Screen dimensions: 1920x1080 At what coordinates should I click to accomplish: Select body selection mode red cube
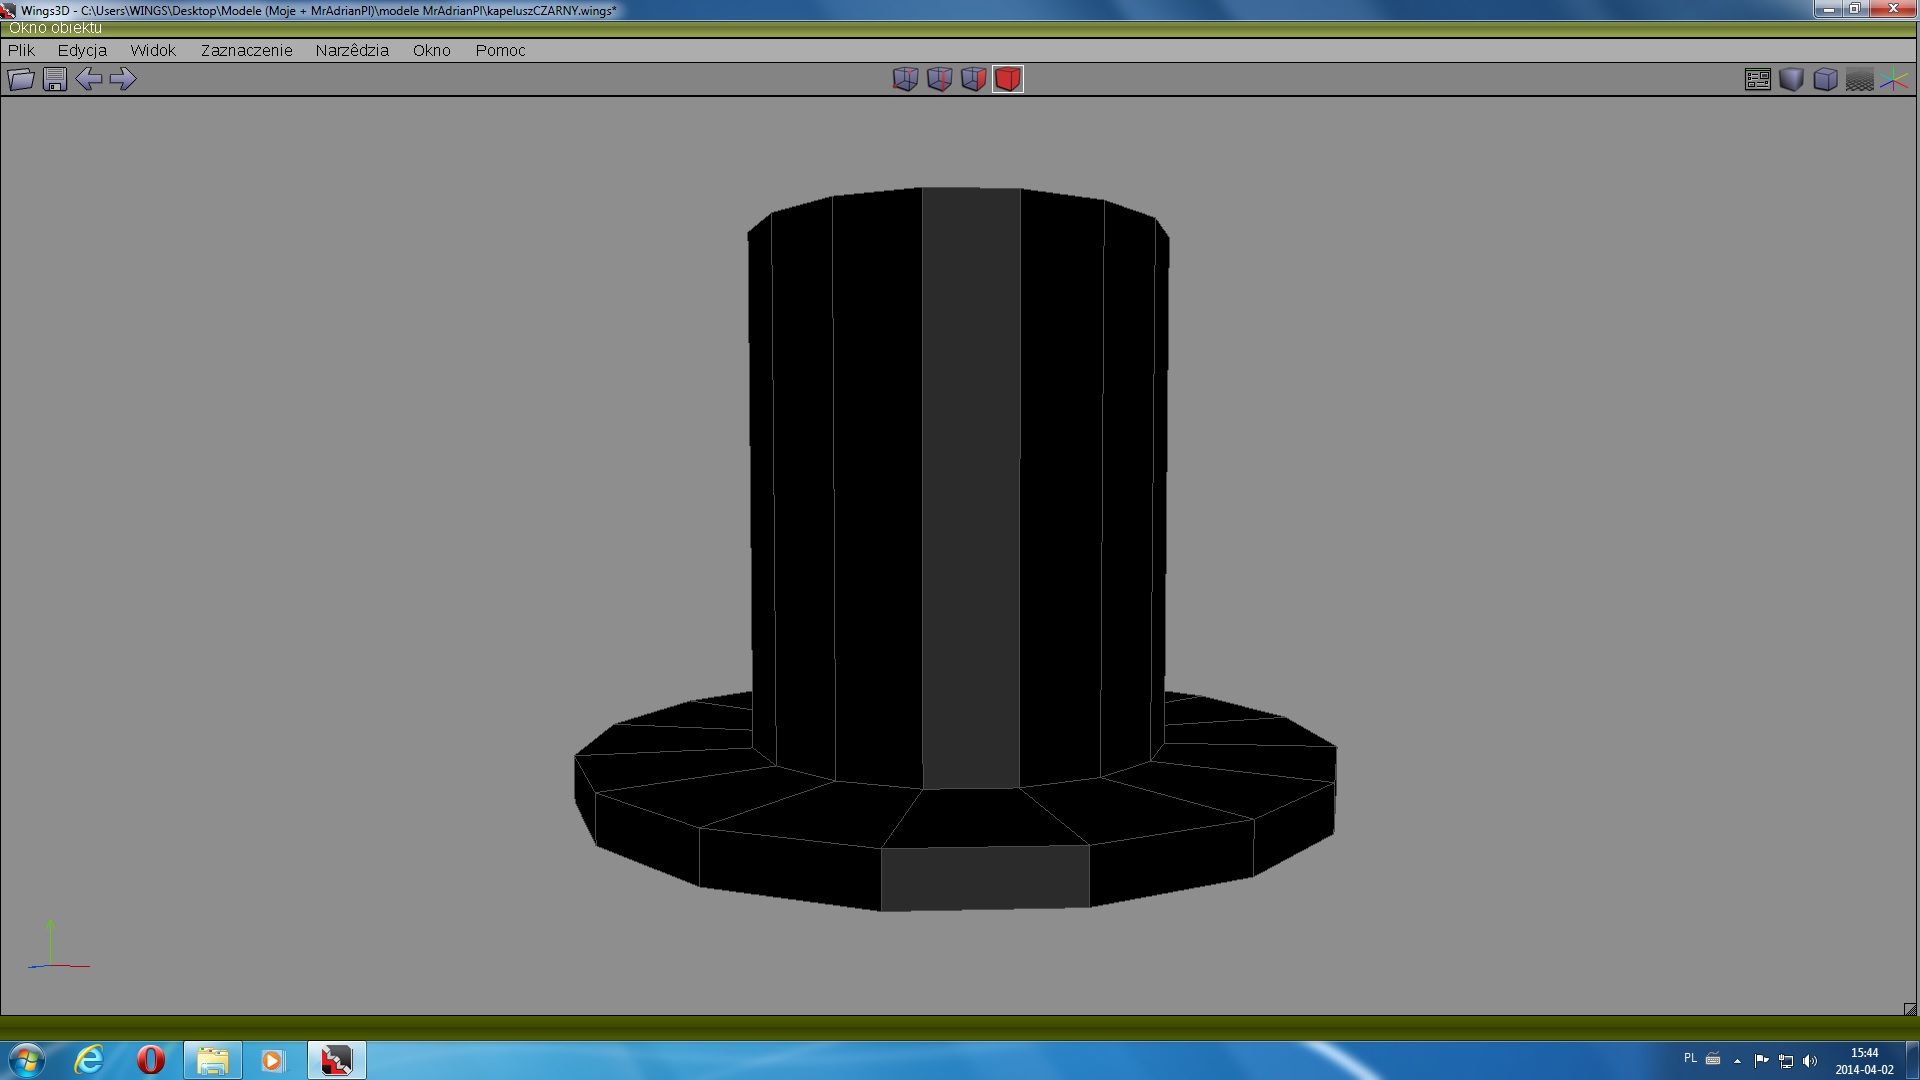point(1008,79)
